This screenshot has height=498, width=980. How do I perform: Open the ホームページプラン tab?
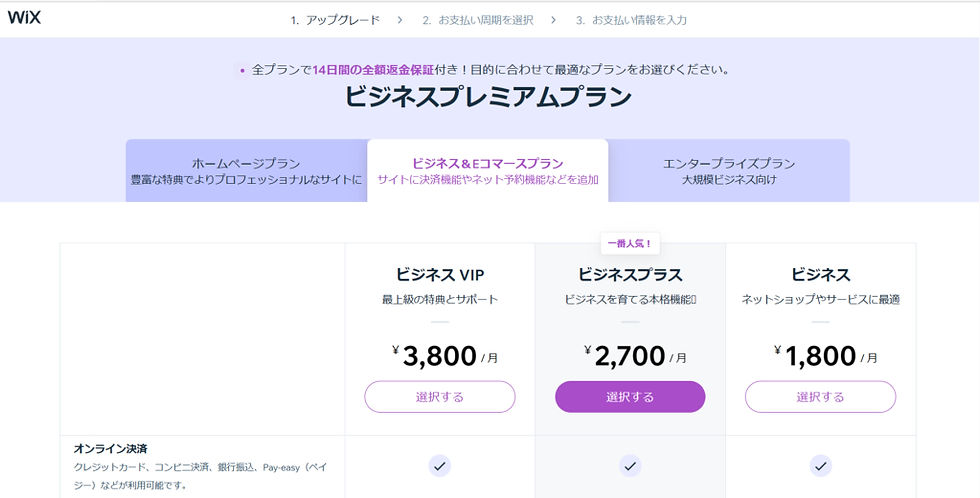tap(246, 171)
